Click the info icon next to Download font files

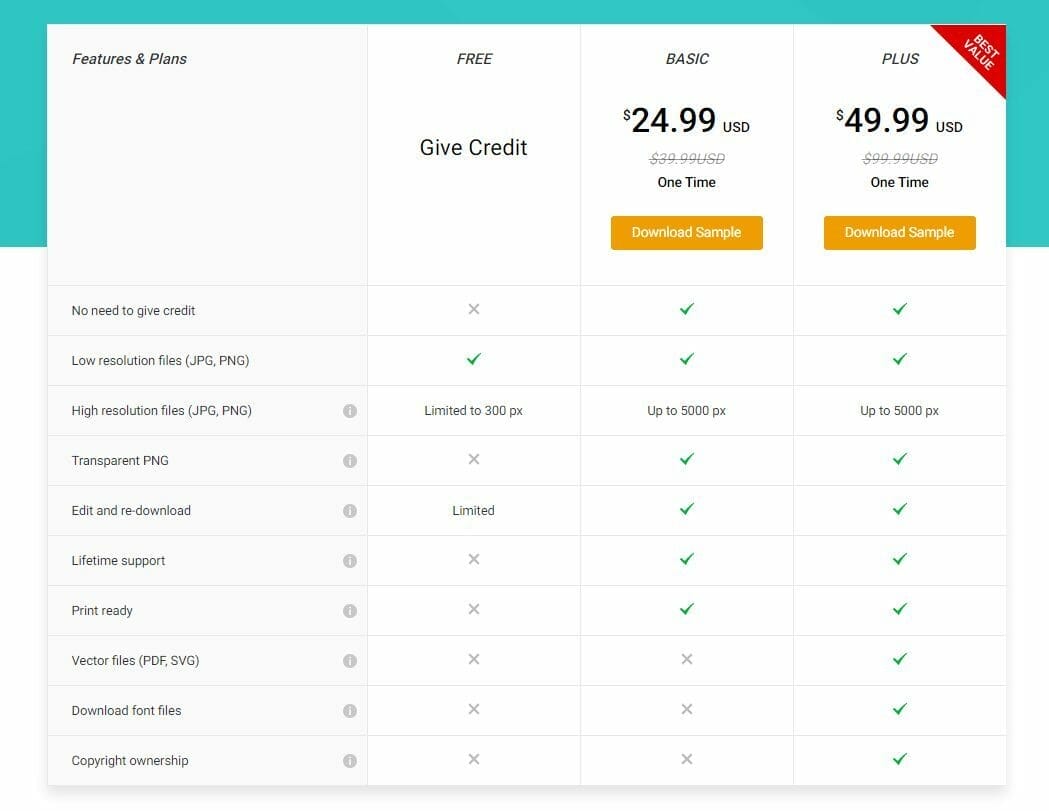351,710
